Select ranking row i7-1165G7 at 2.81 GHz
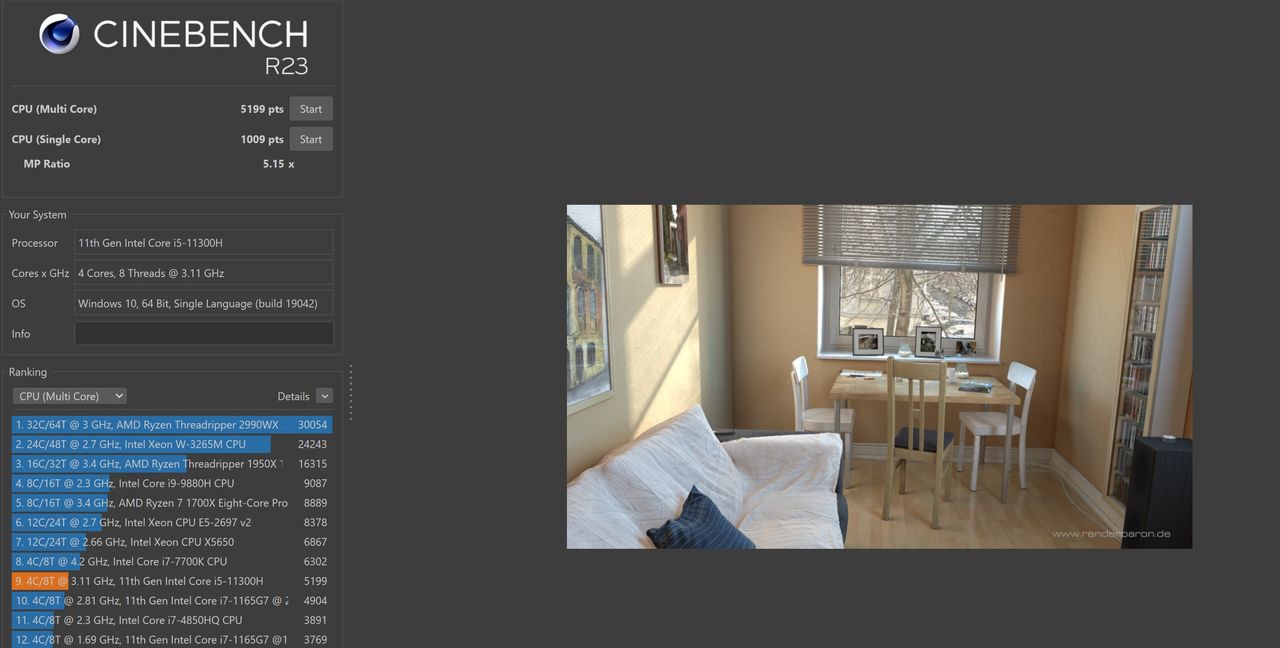The height and width of the screenshot is (648, 1280). click(172, 601)
